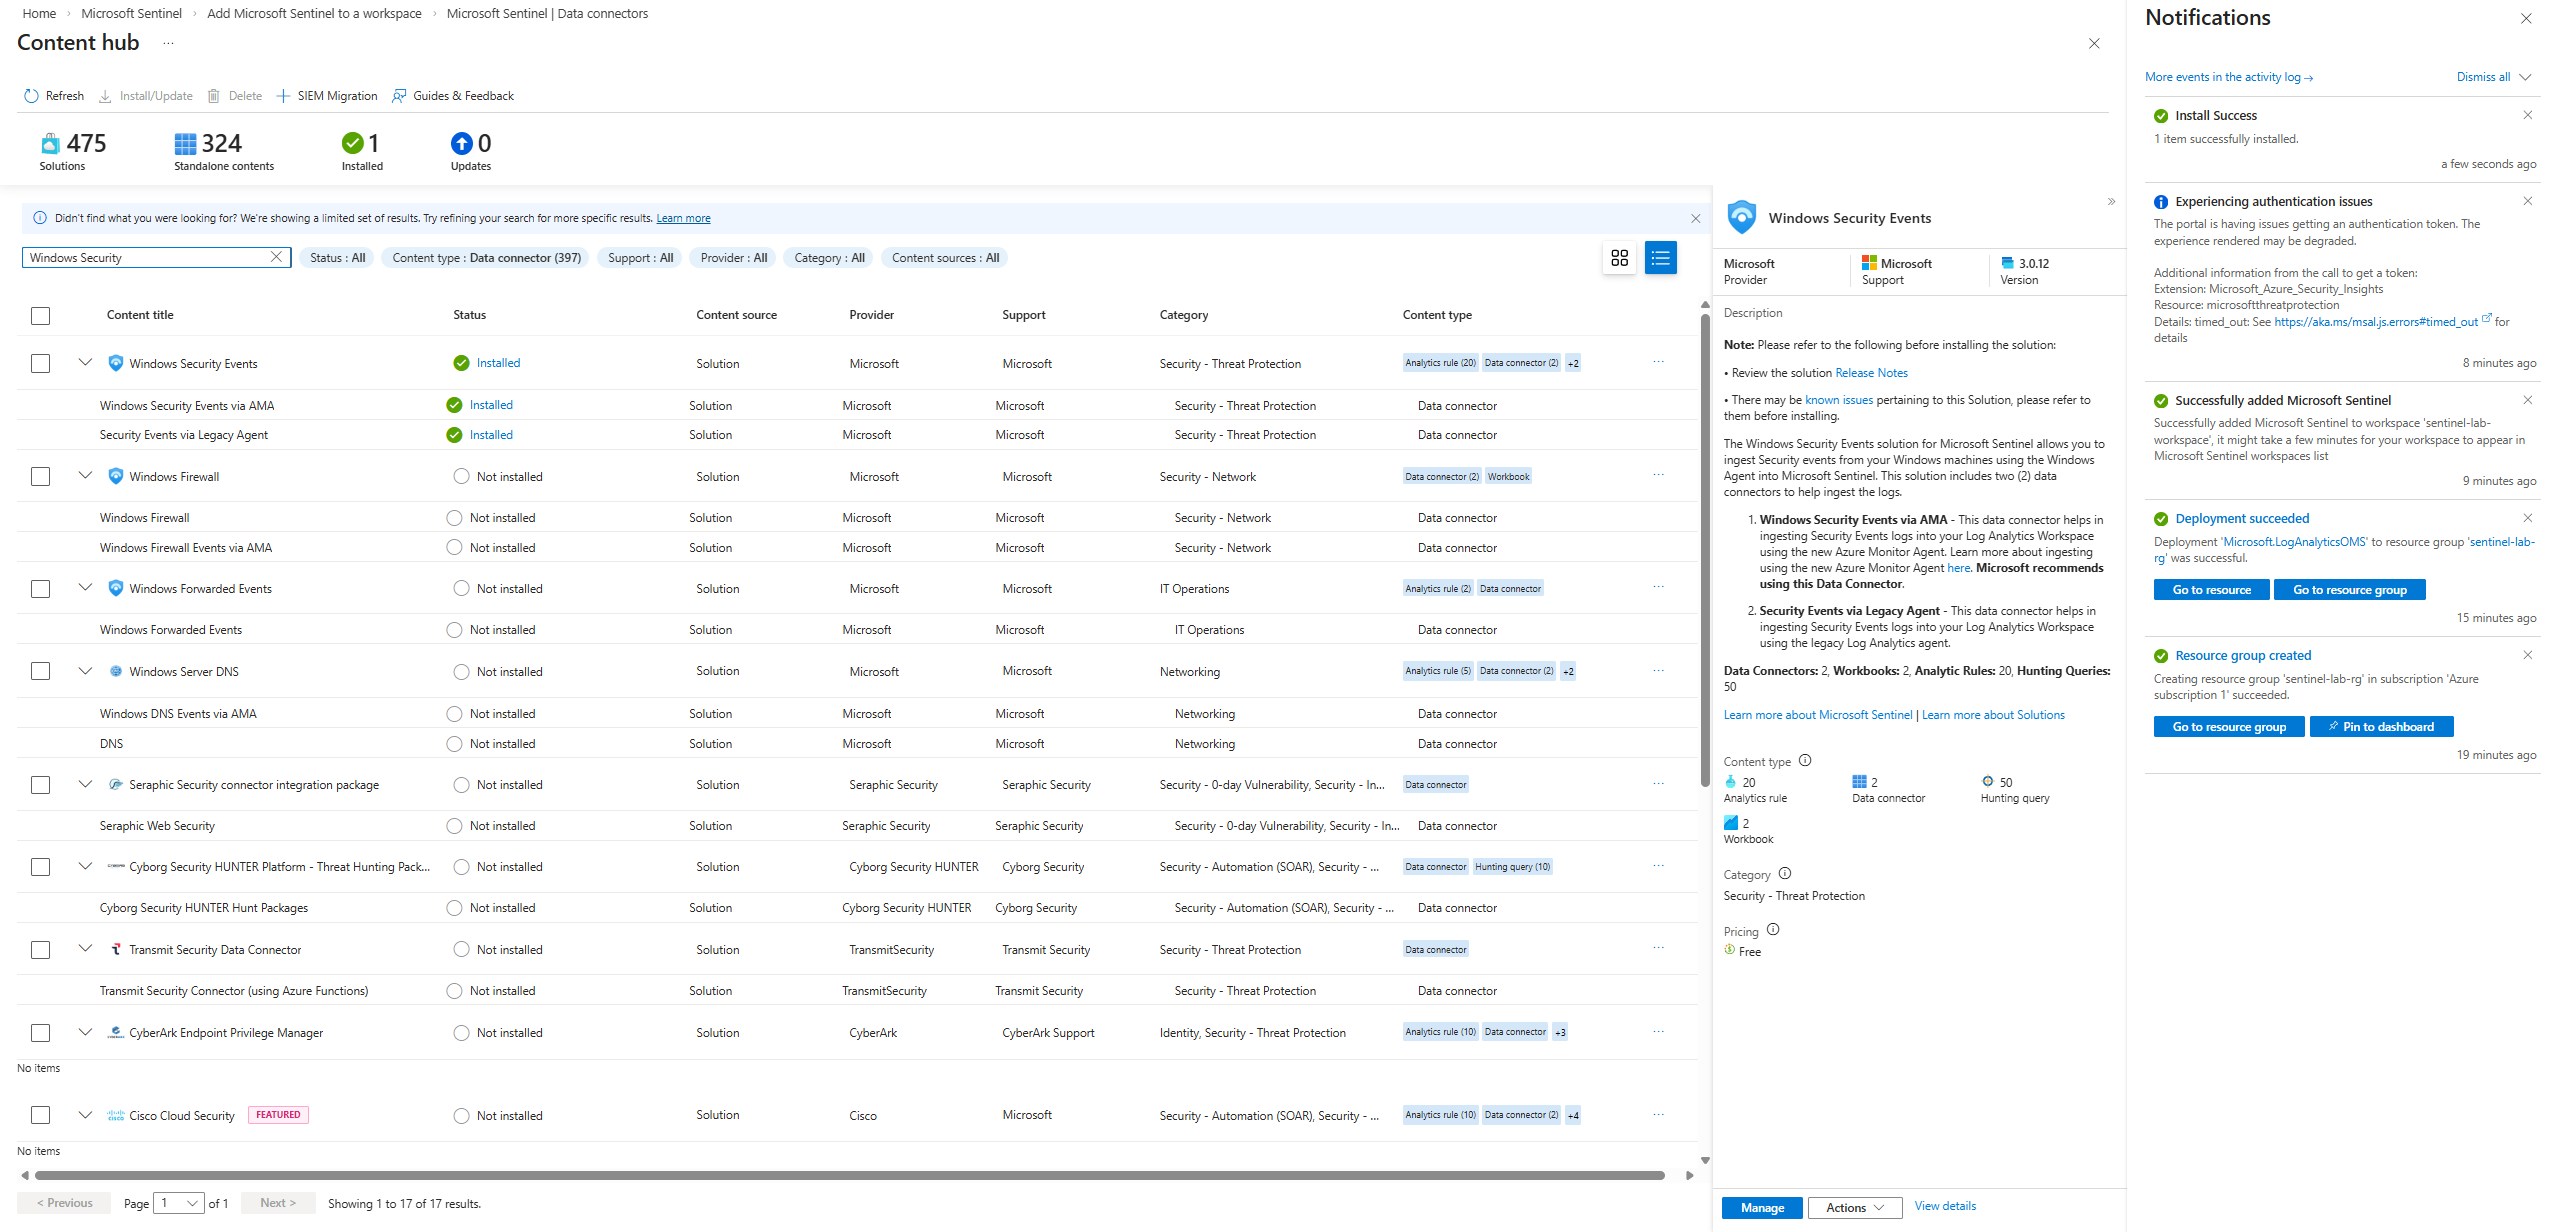Switch to grid card view

coord(1619,258)
